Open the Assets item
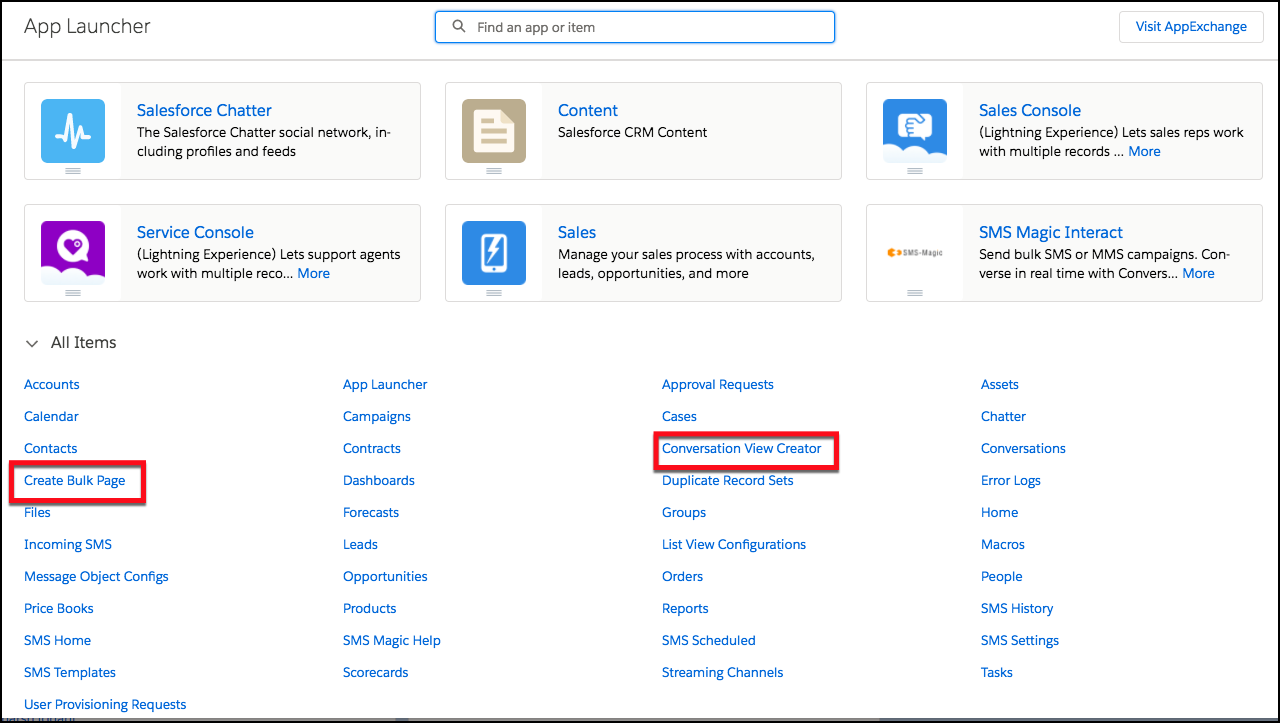The image size is (1280, 723). [1000, 385]
